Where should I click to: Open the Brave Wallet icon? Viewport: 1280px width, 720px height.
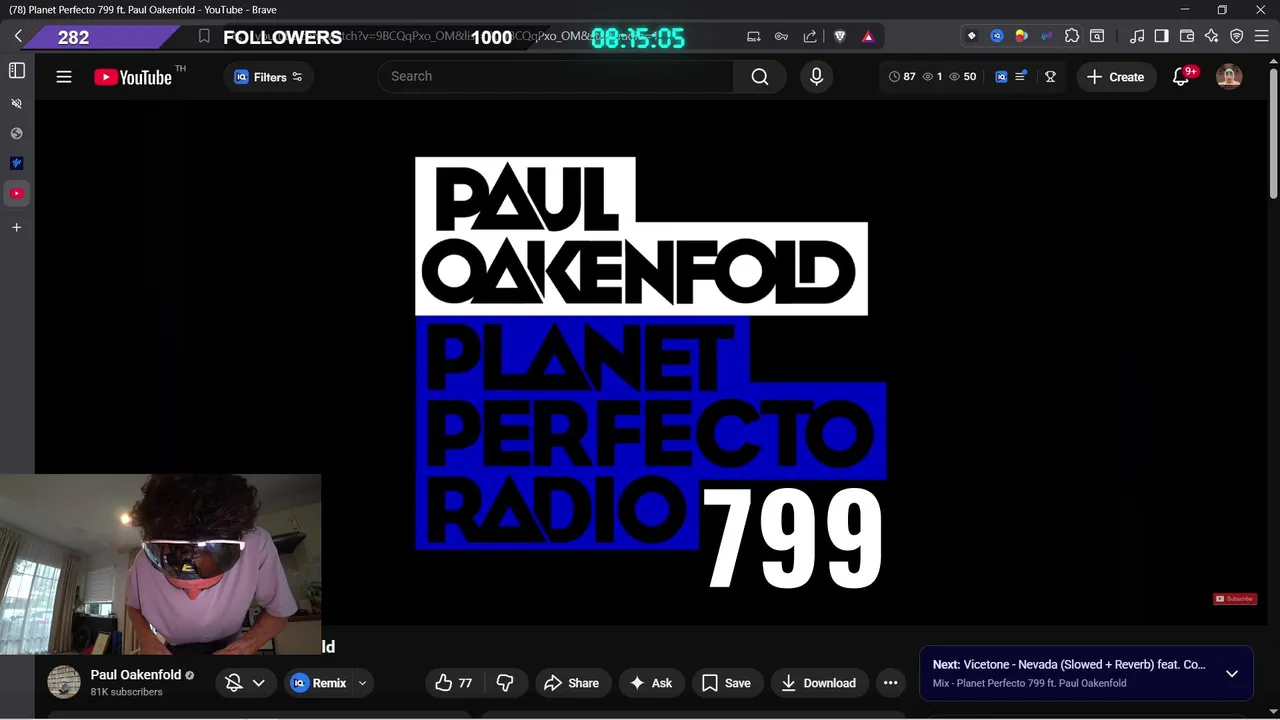(x=1187, y=36)
